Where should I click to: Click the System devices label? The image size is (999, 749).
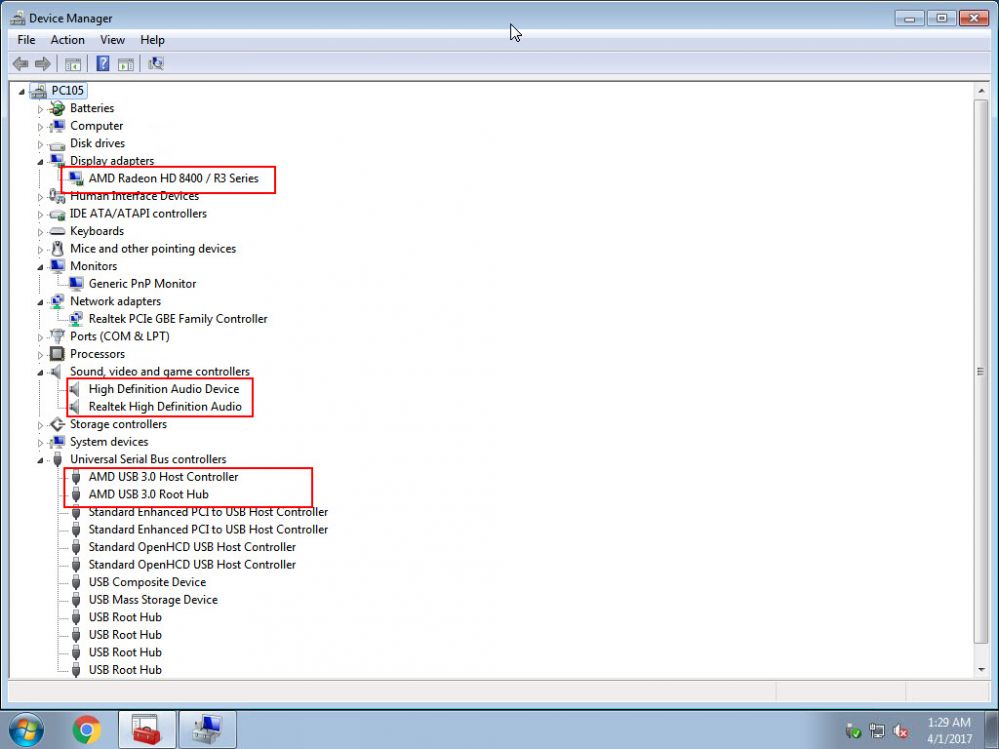[x=109, y=441]
